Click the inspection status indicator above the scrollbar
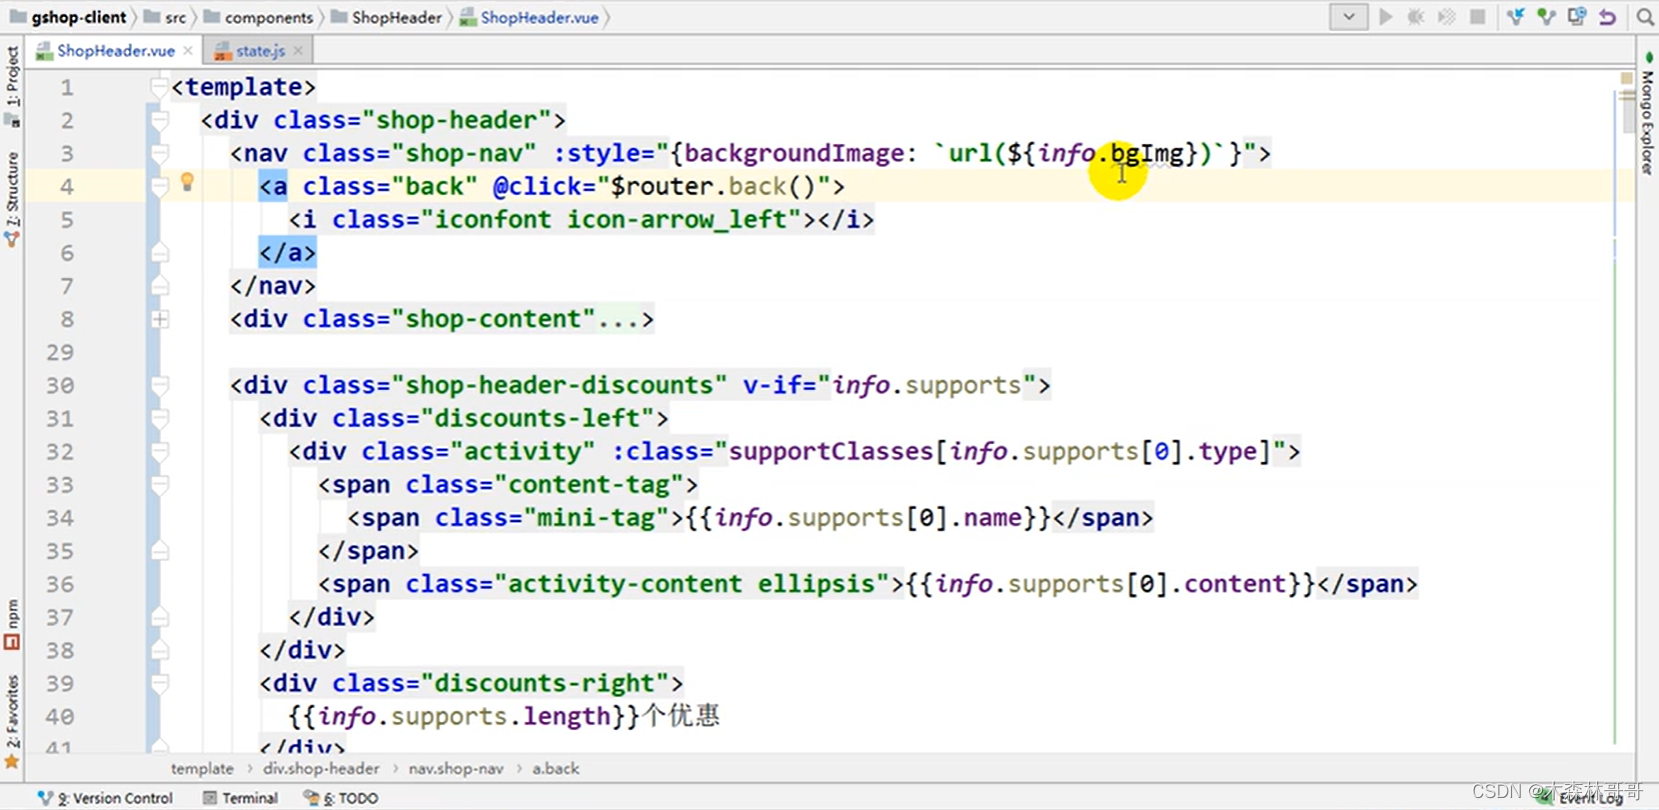The image size is (1659, 810). coord(1626,78)
